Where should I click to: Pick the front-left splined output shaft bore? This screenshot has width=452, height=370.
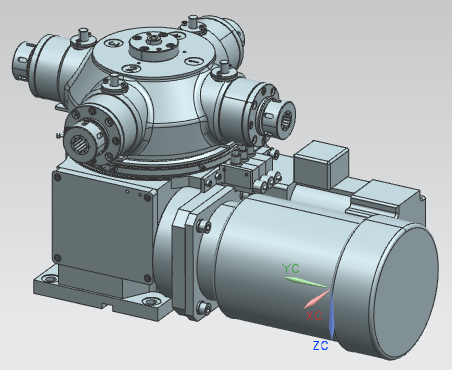click(x=79, y=144)
